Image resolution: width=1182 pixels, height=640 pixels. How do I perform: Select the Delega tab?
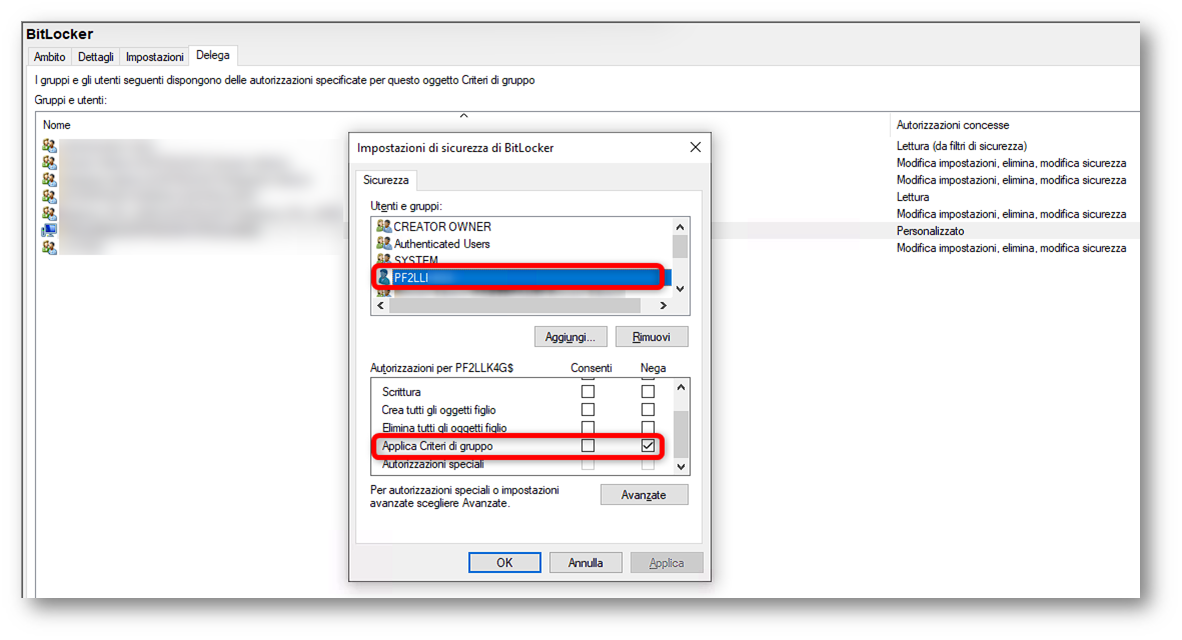tap(213, 55)
